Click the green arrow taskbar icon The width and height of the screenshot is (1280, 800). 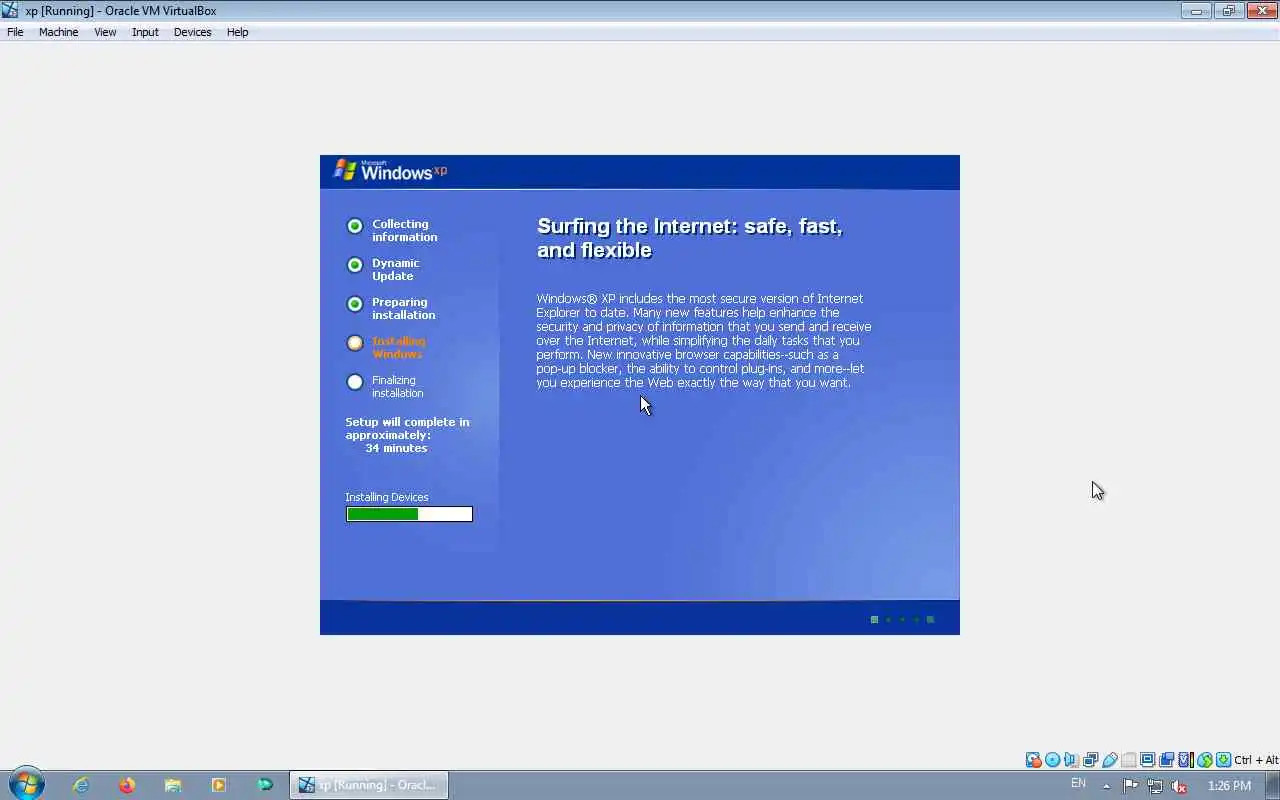265,785
